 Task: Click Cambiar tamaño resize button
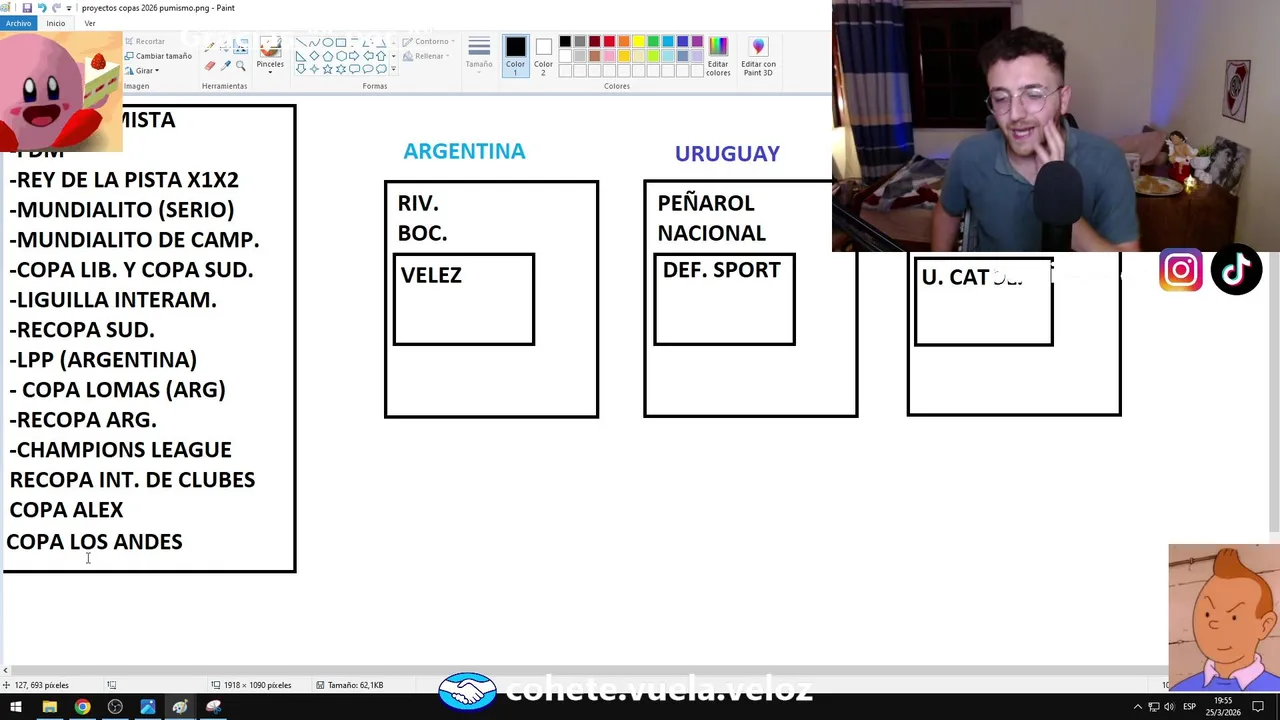click(x=158, y=56)
